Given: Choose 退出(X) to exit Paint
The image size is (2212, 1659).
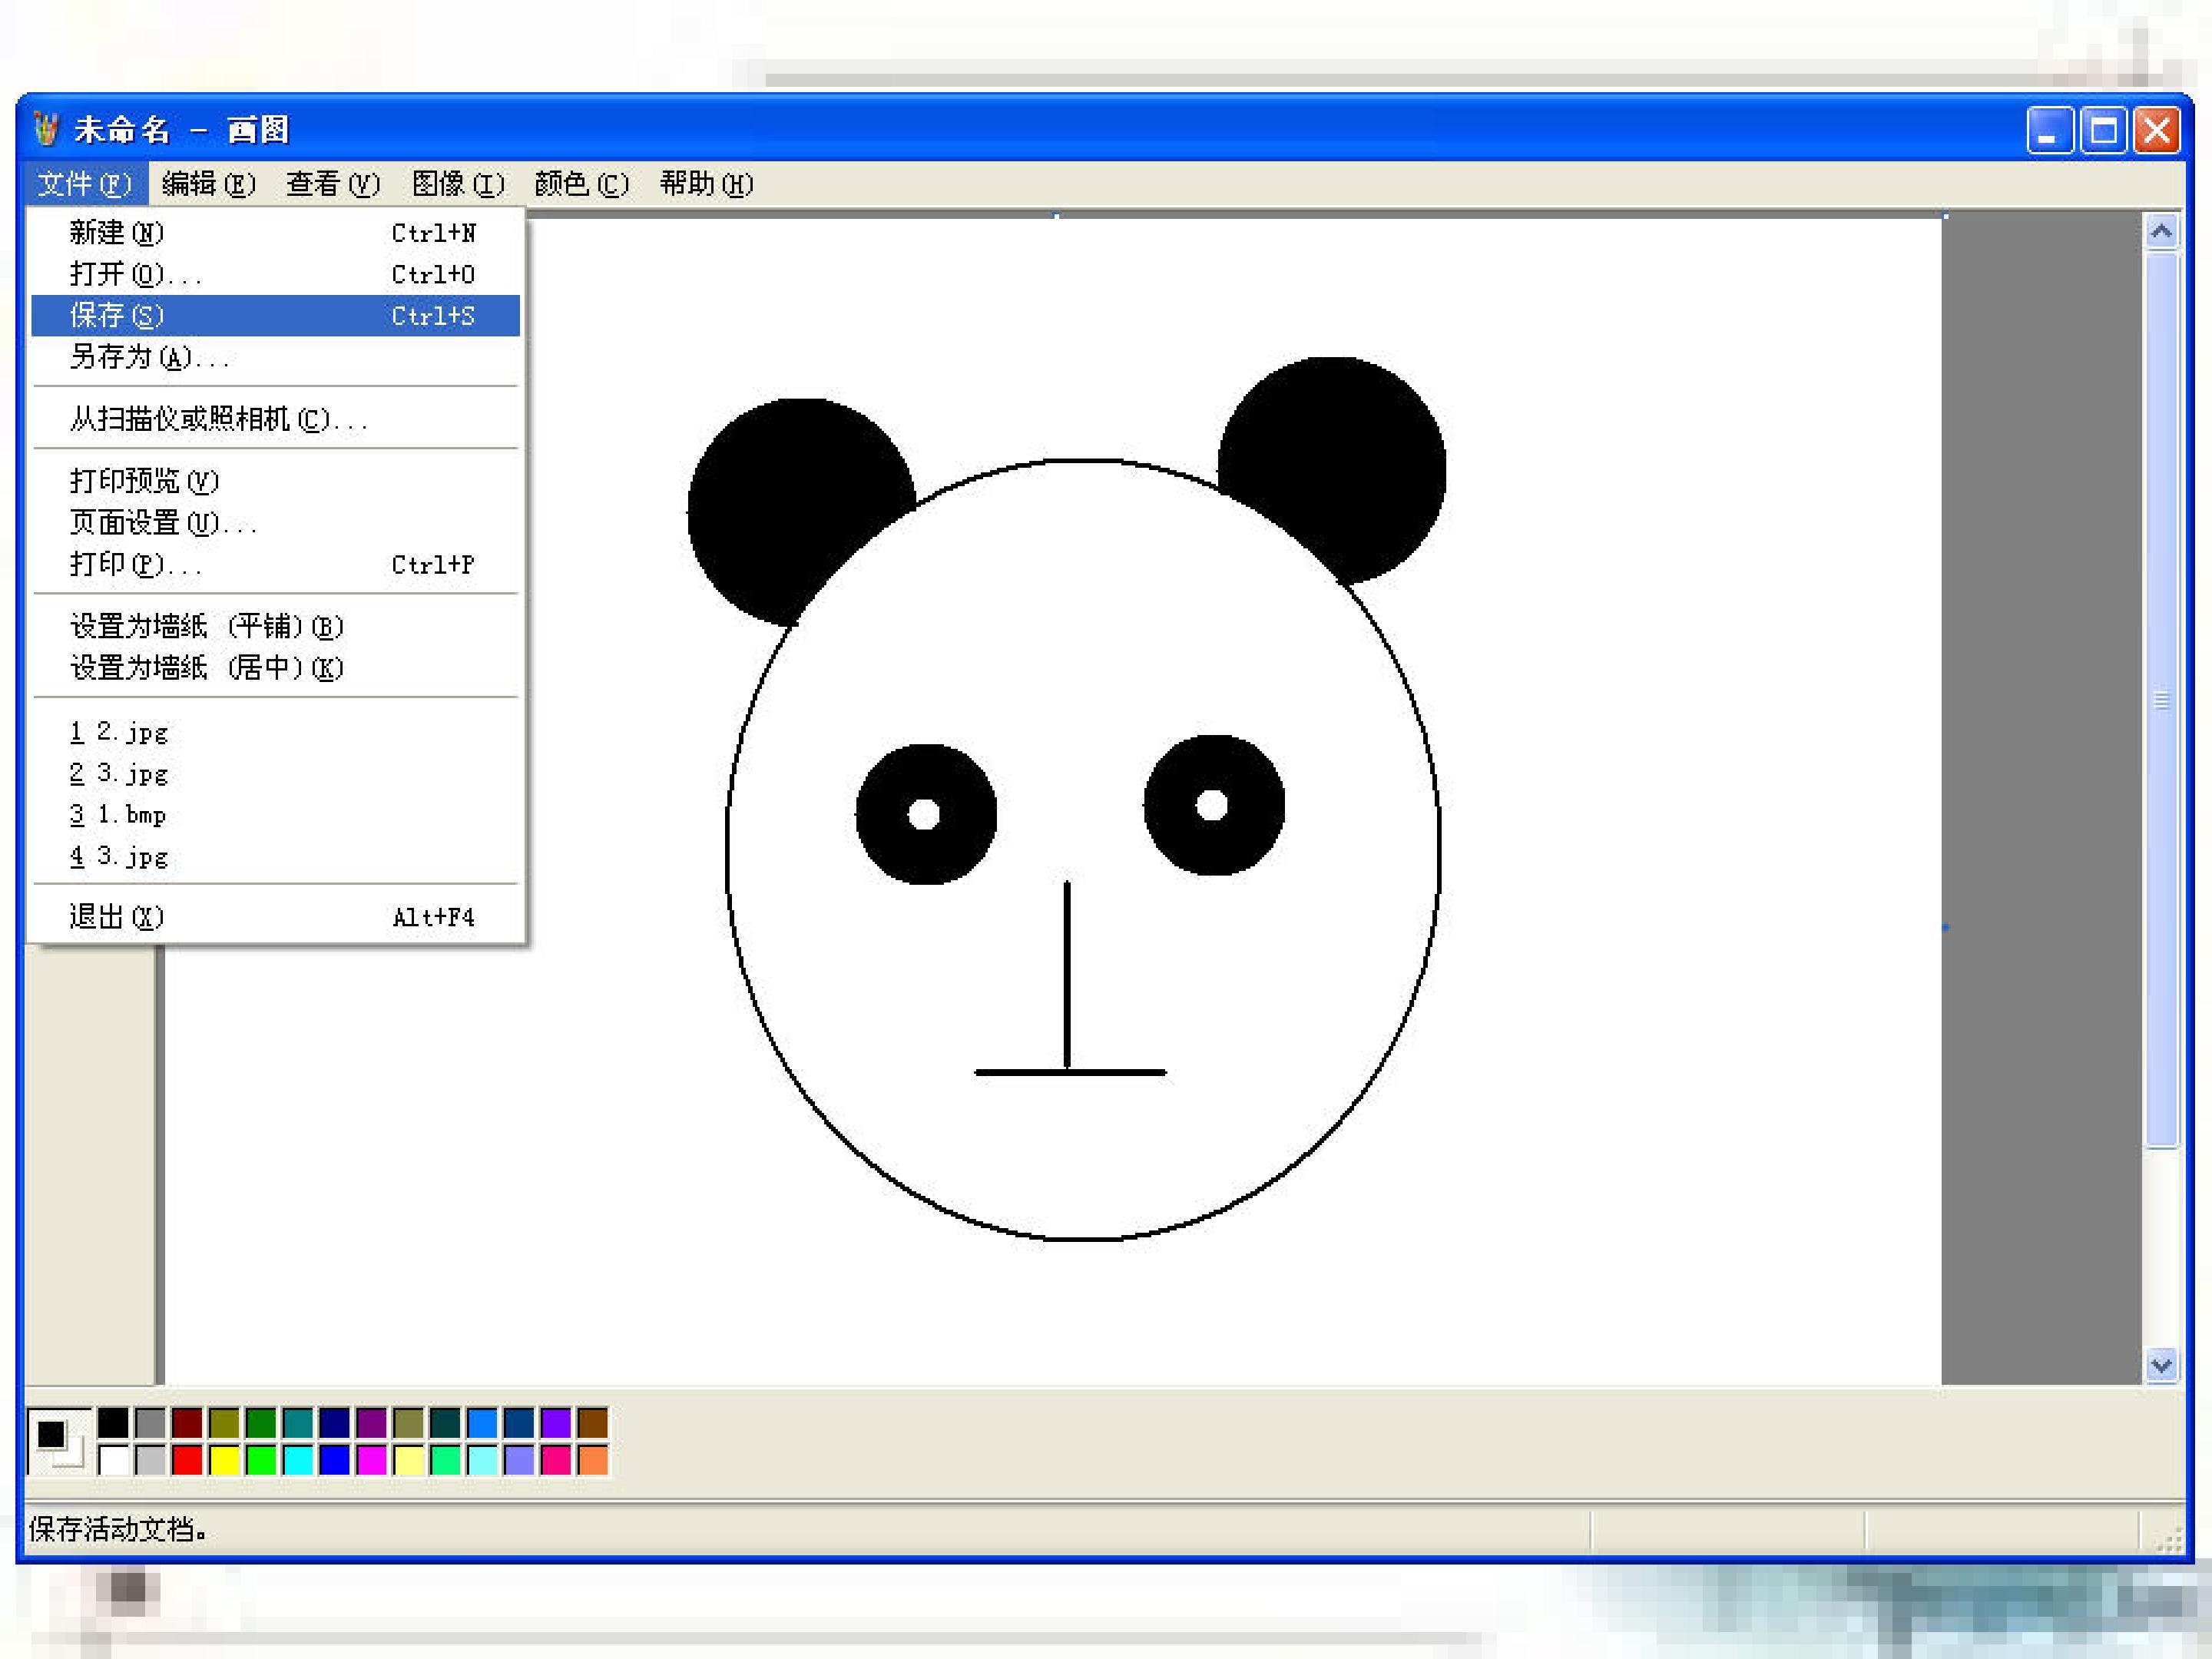Looking at the screenshot, I should pyautogui.click(x=275, y=917).
